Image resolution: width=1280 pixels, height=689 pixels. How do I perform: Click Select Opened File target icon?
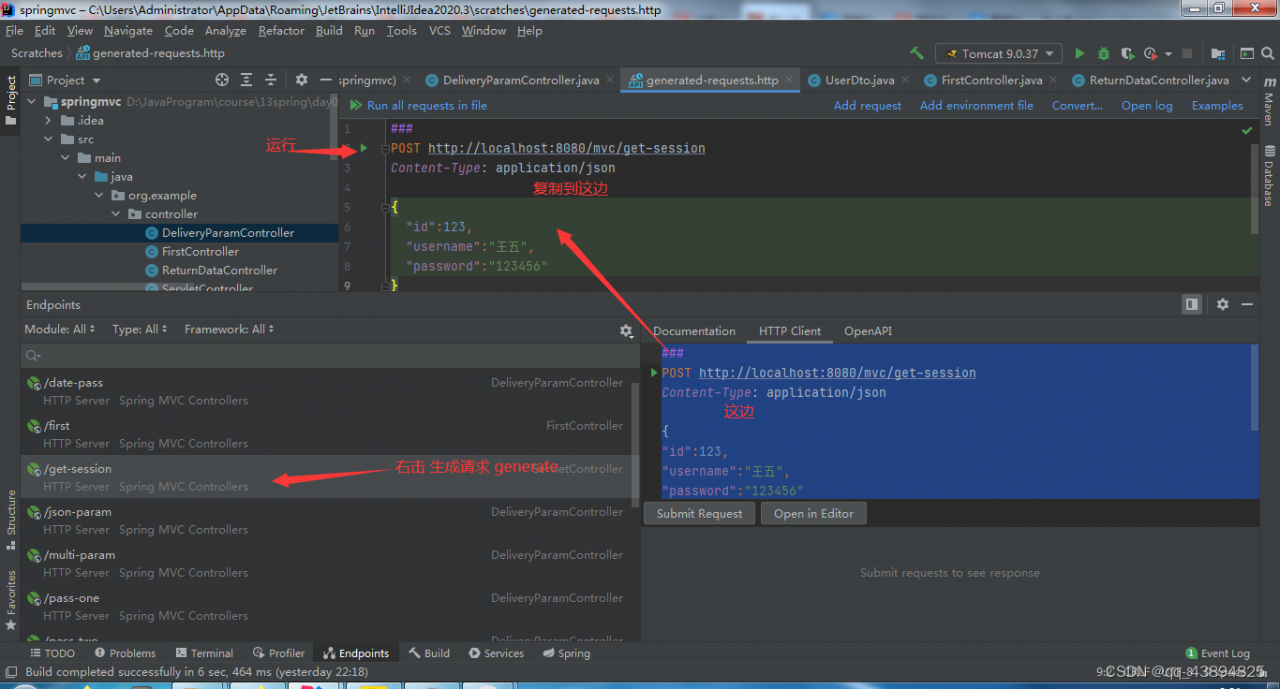tap(222, 79)
